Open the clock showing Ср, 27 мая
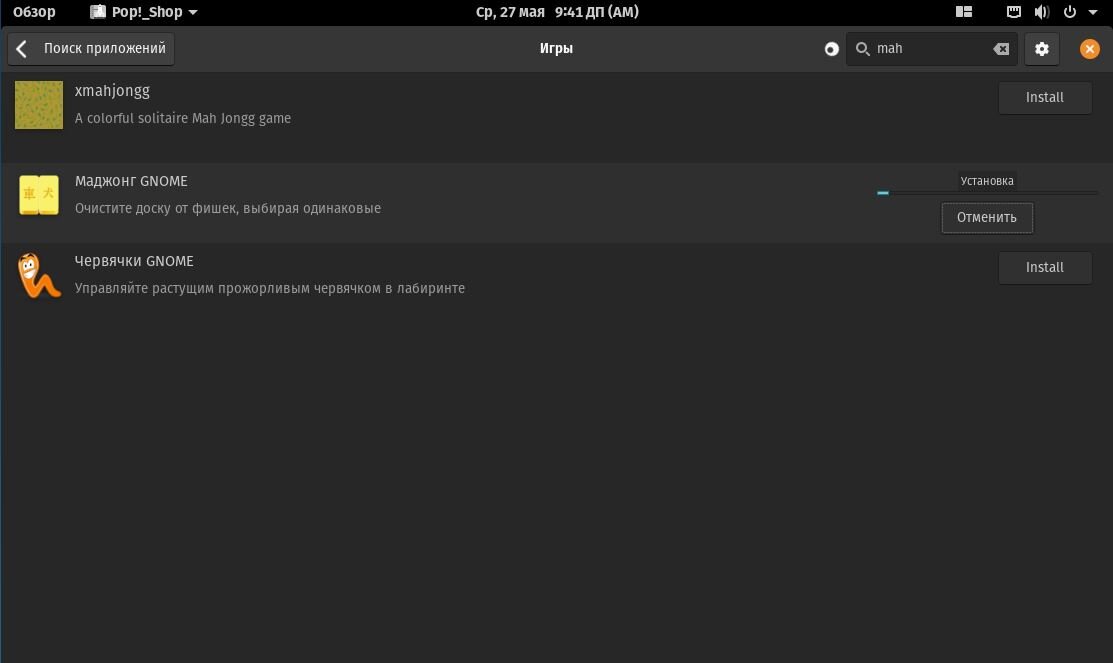Viewport: 1113px width, 663px height. pos(557,12)
